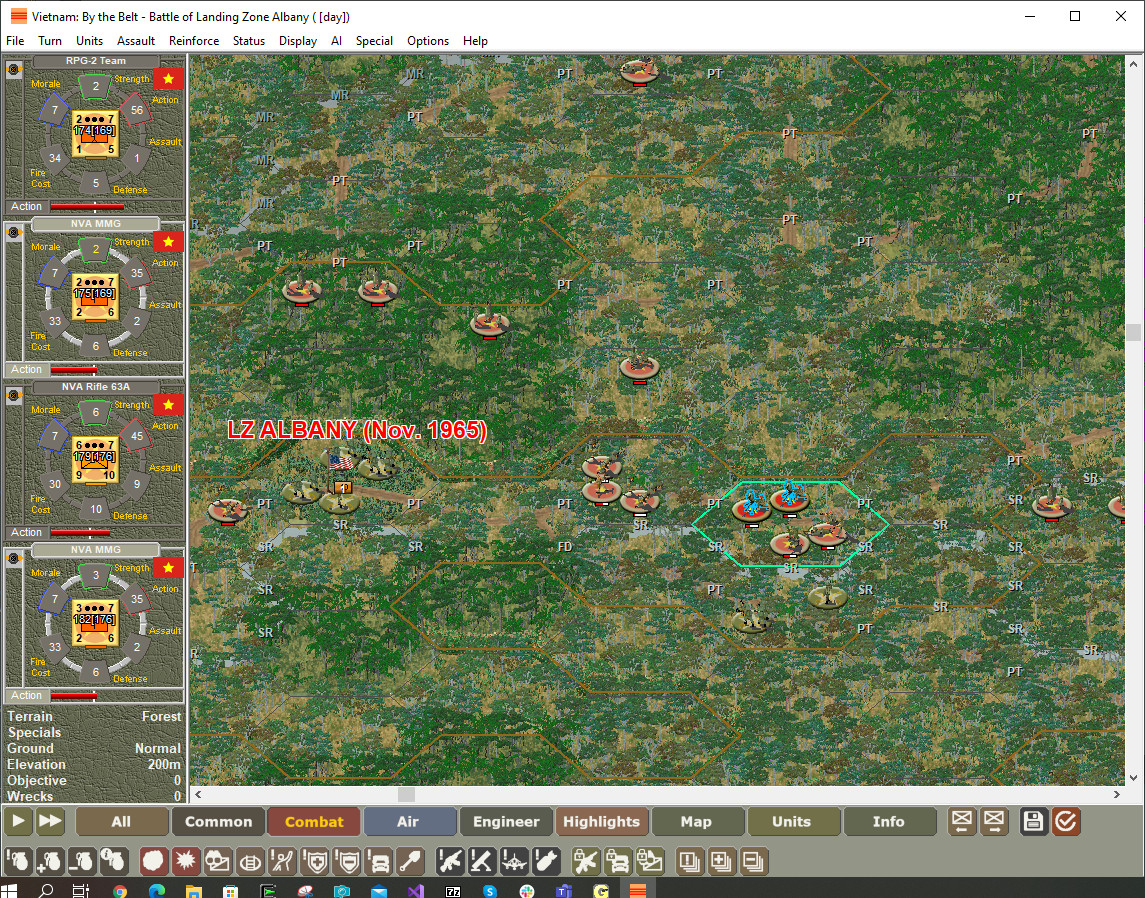Open Microsoft Edge from the taskbar
Viewport: 1145px width, 898px height.
click(x=156, y=891)
